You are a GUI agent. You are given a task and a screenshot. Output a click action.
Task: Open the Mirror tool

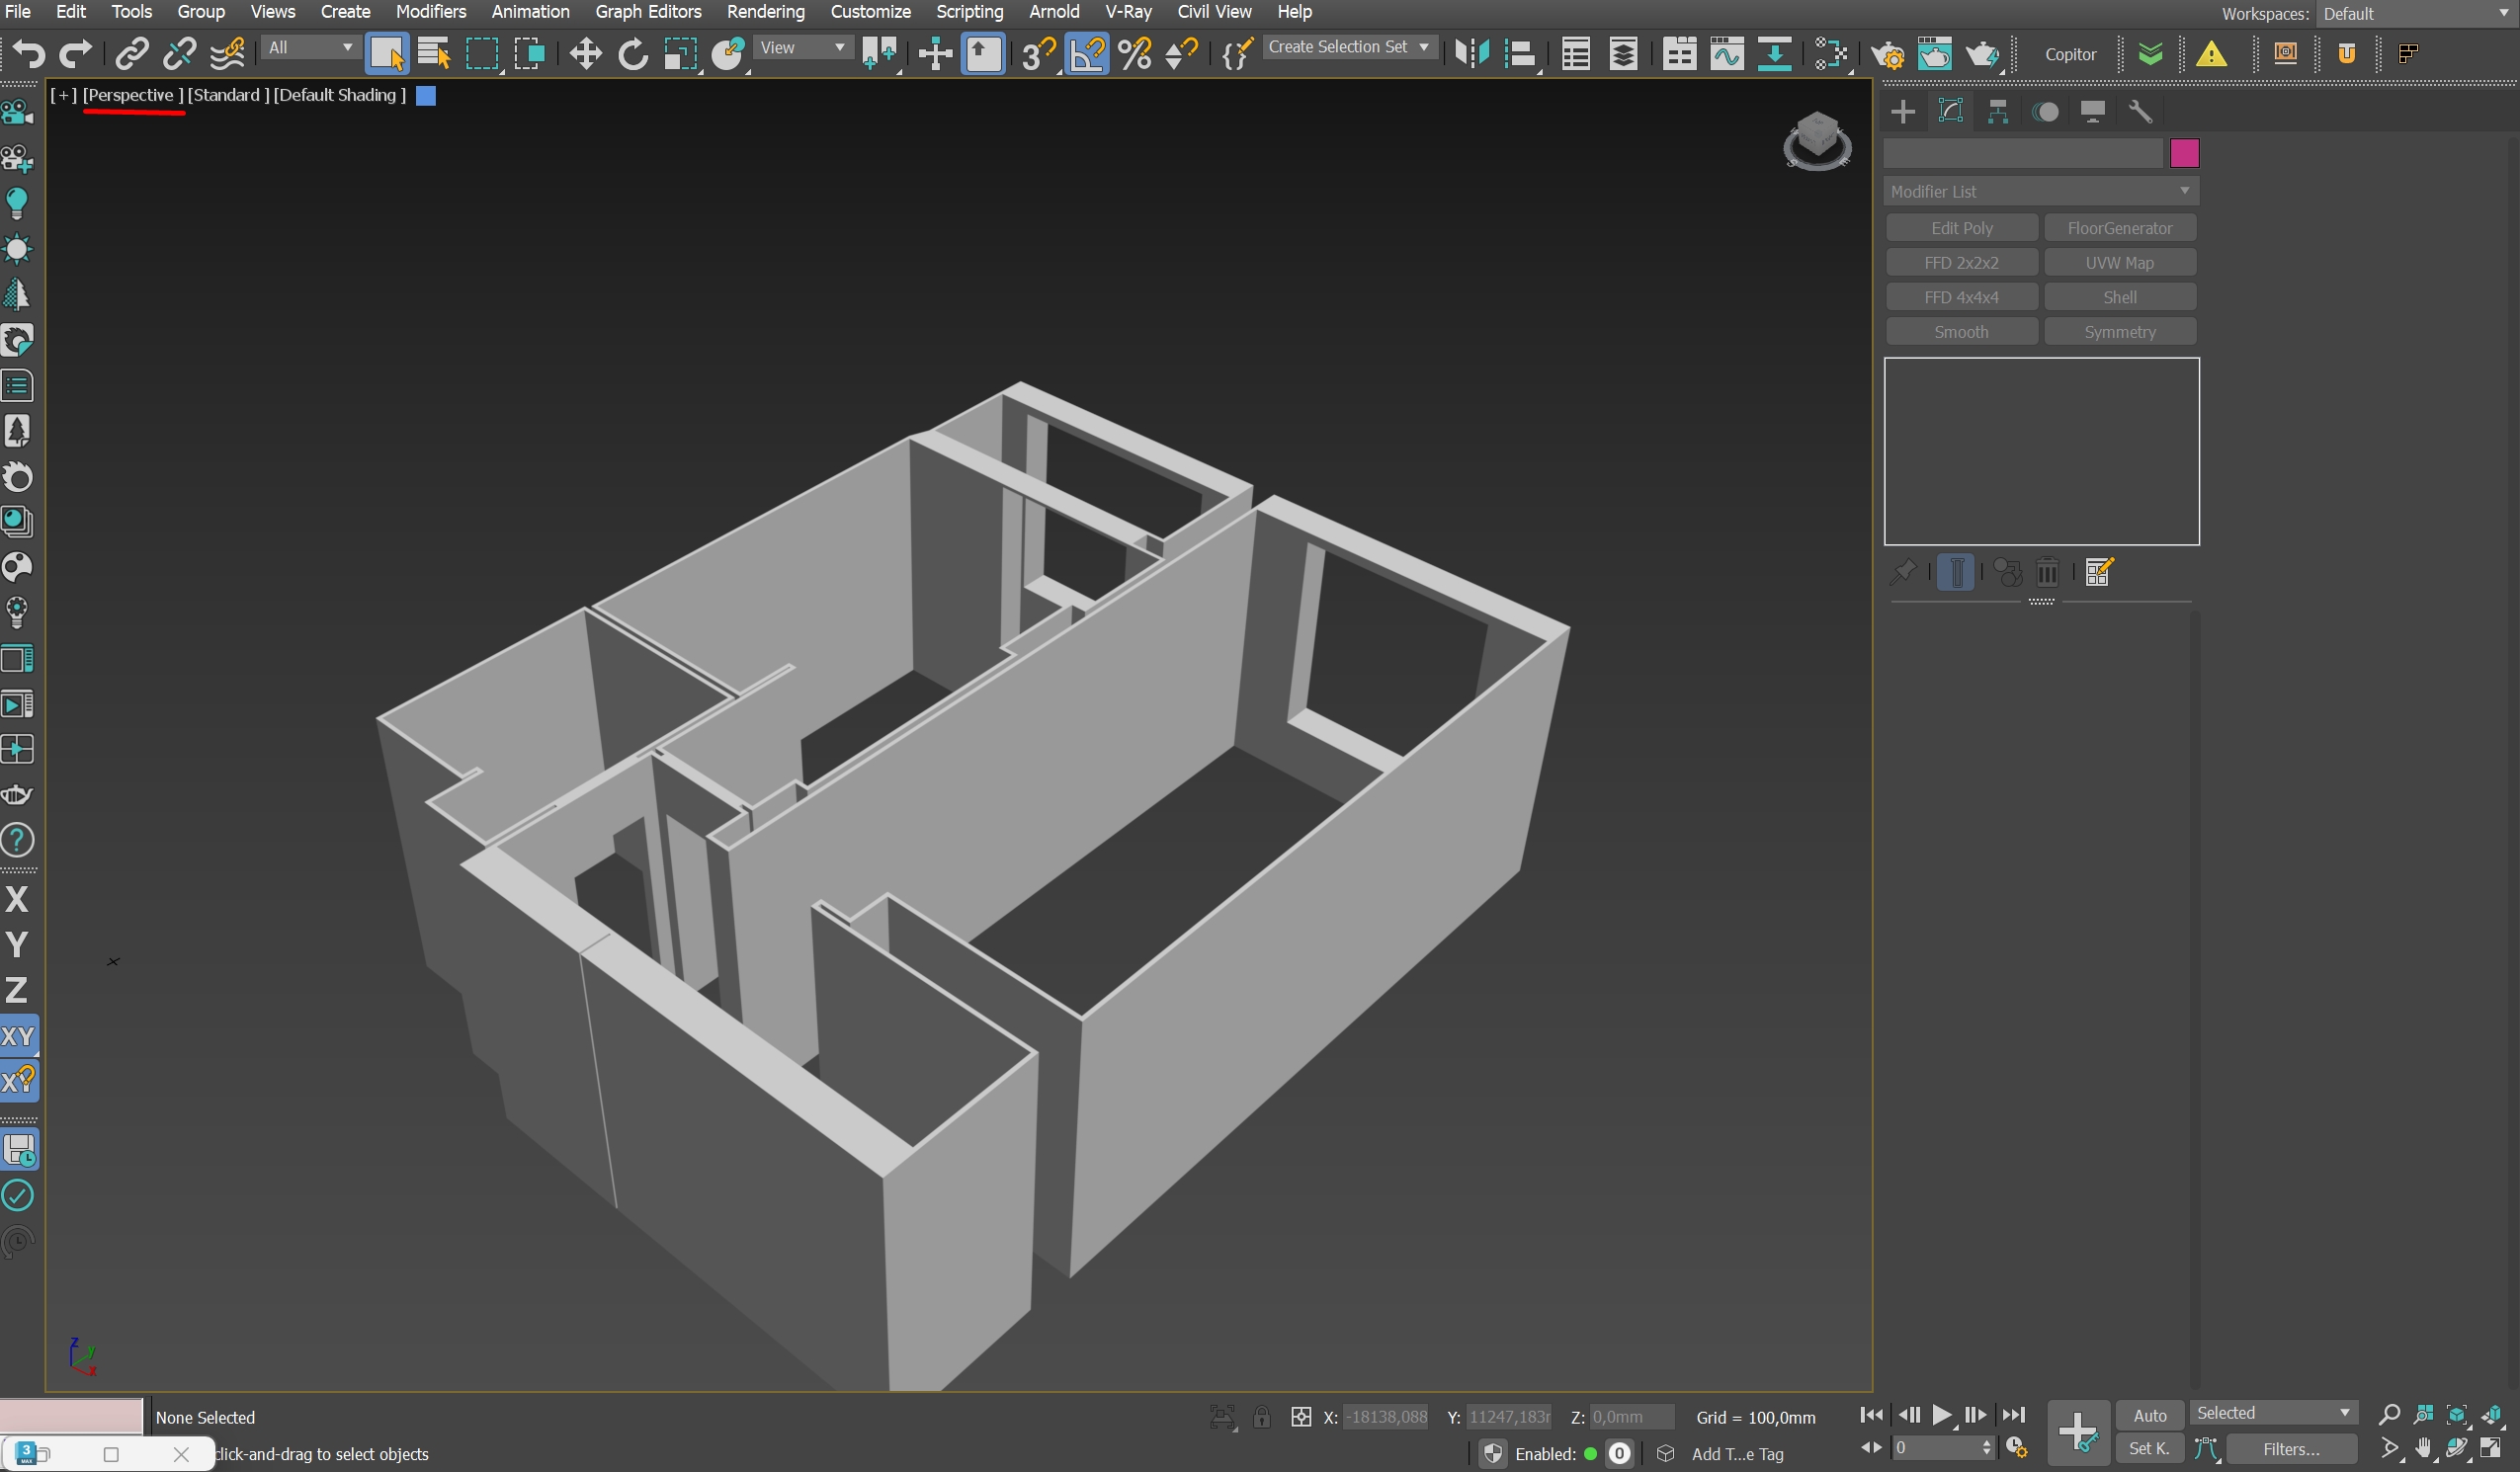tap(1471, 53)
